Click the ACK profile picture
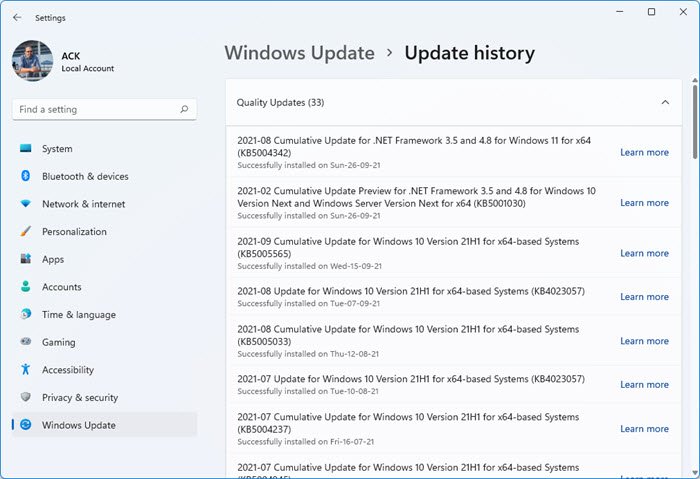700x479 pixels. (x=32, y=61)
